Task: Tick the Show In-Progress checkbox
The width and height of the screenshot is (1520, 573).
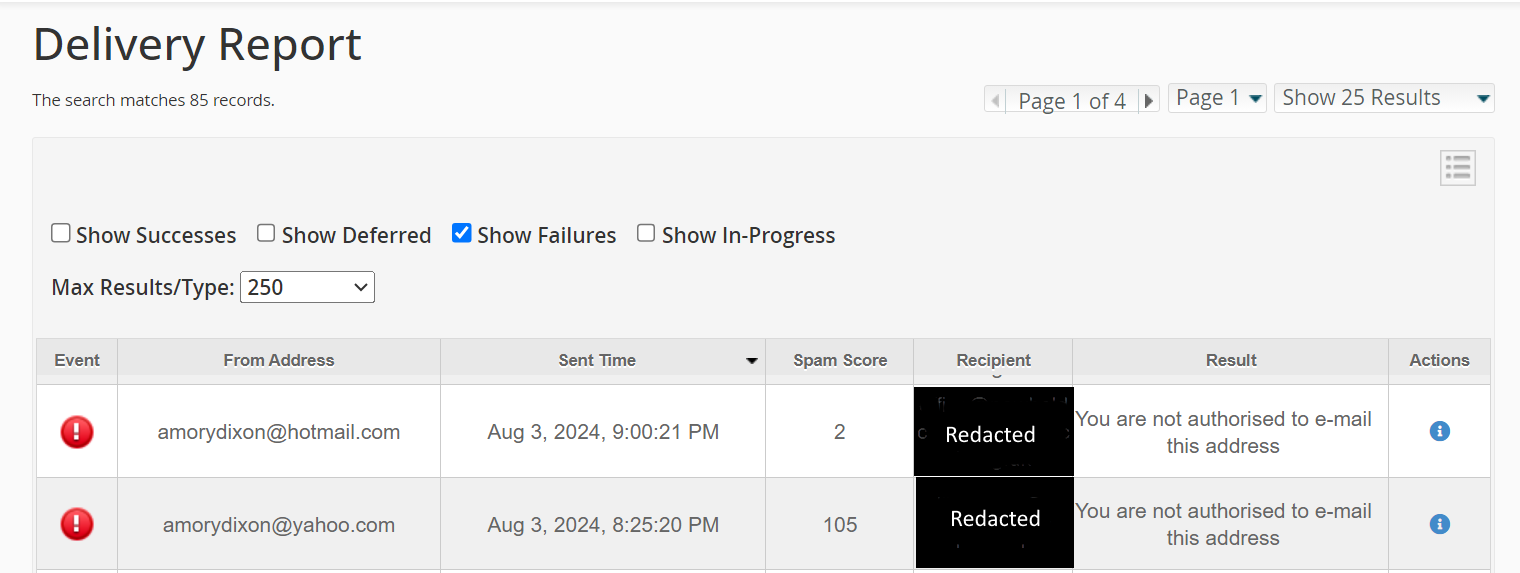Action: click(x=646, y=233)
